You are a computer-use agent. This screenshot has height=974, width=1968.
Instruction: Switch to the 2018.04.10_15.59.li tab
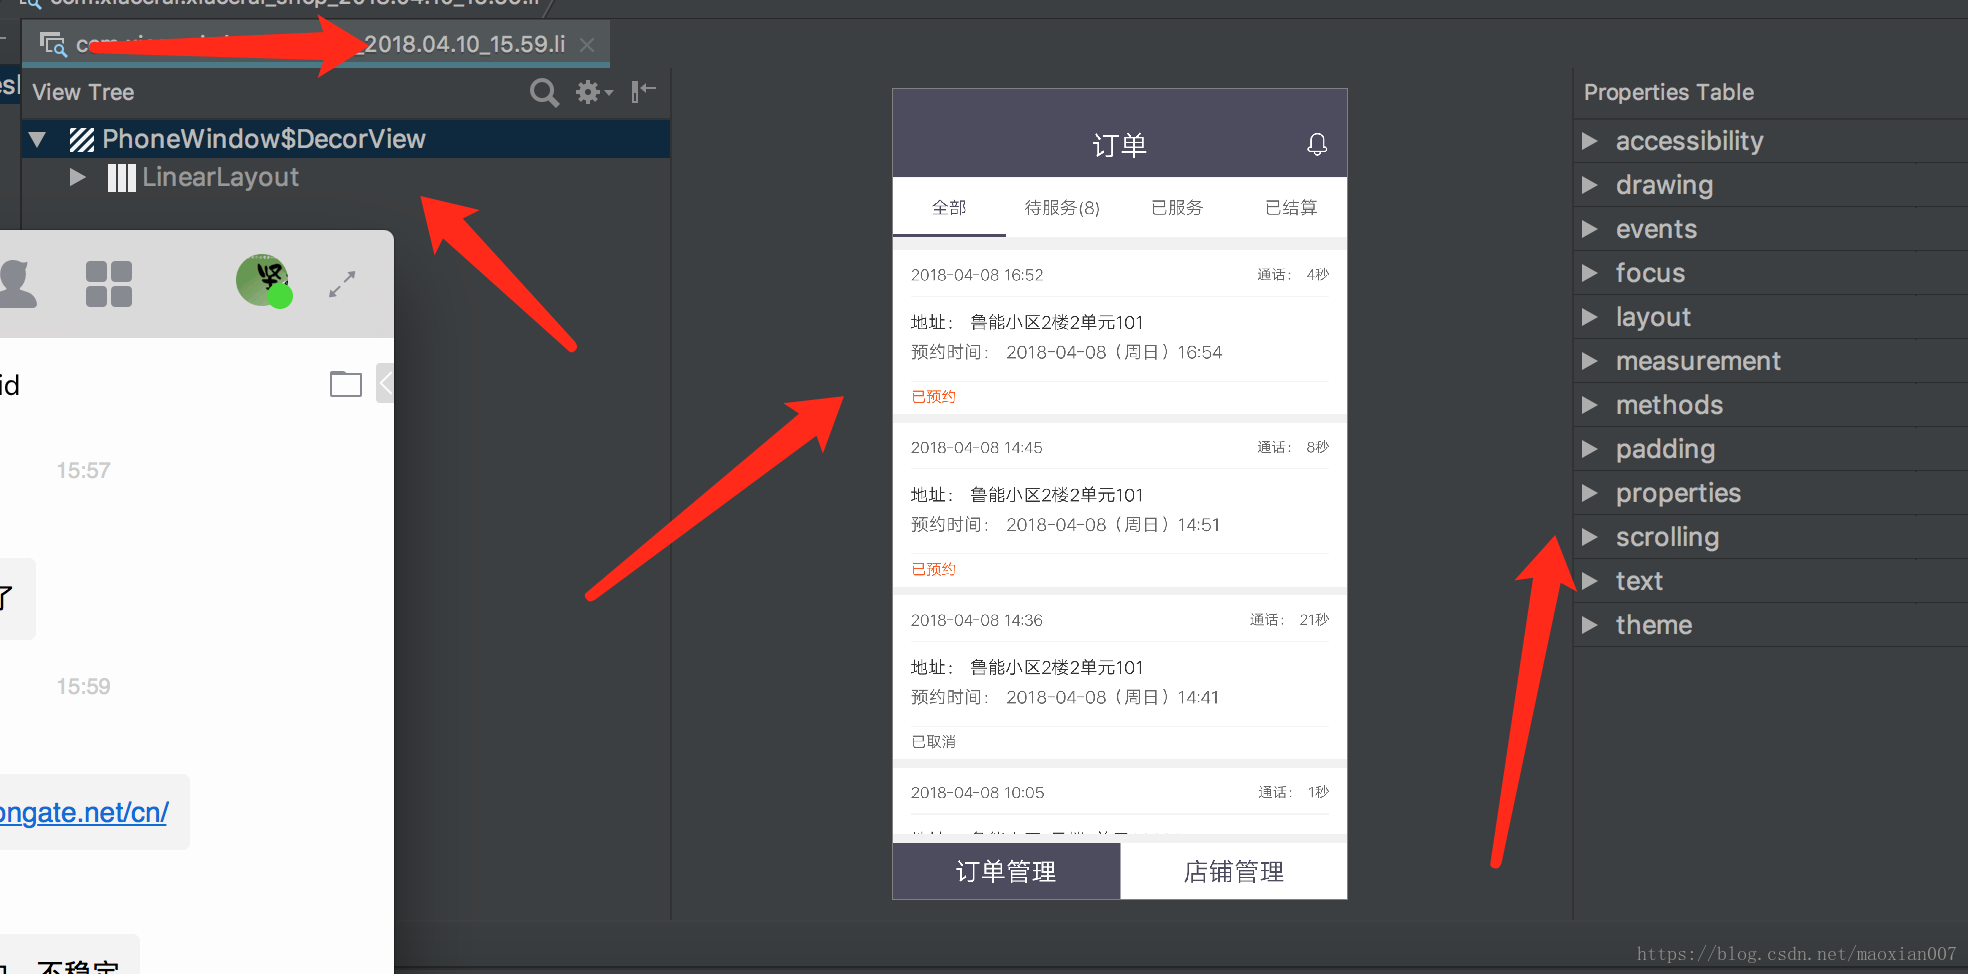(x=315, y=44)
